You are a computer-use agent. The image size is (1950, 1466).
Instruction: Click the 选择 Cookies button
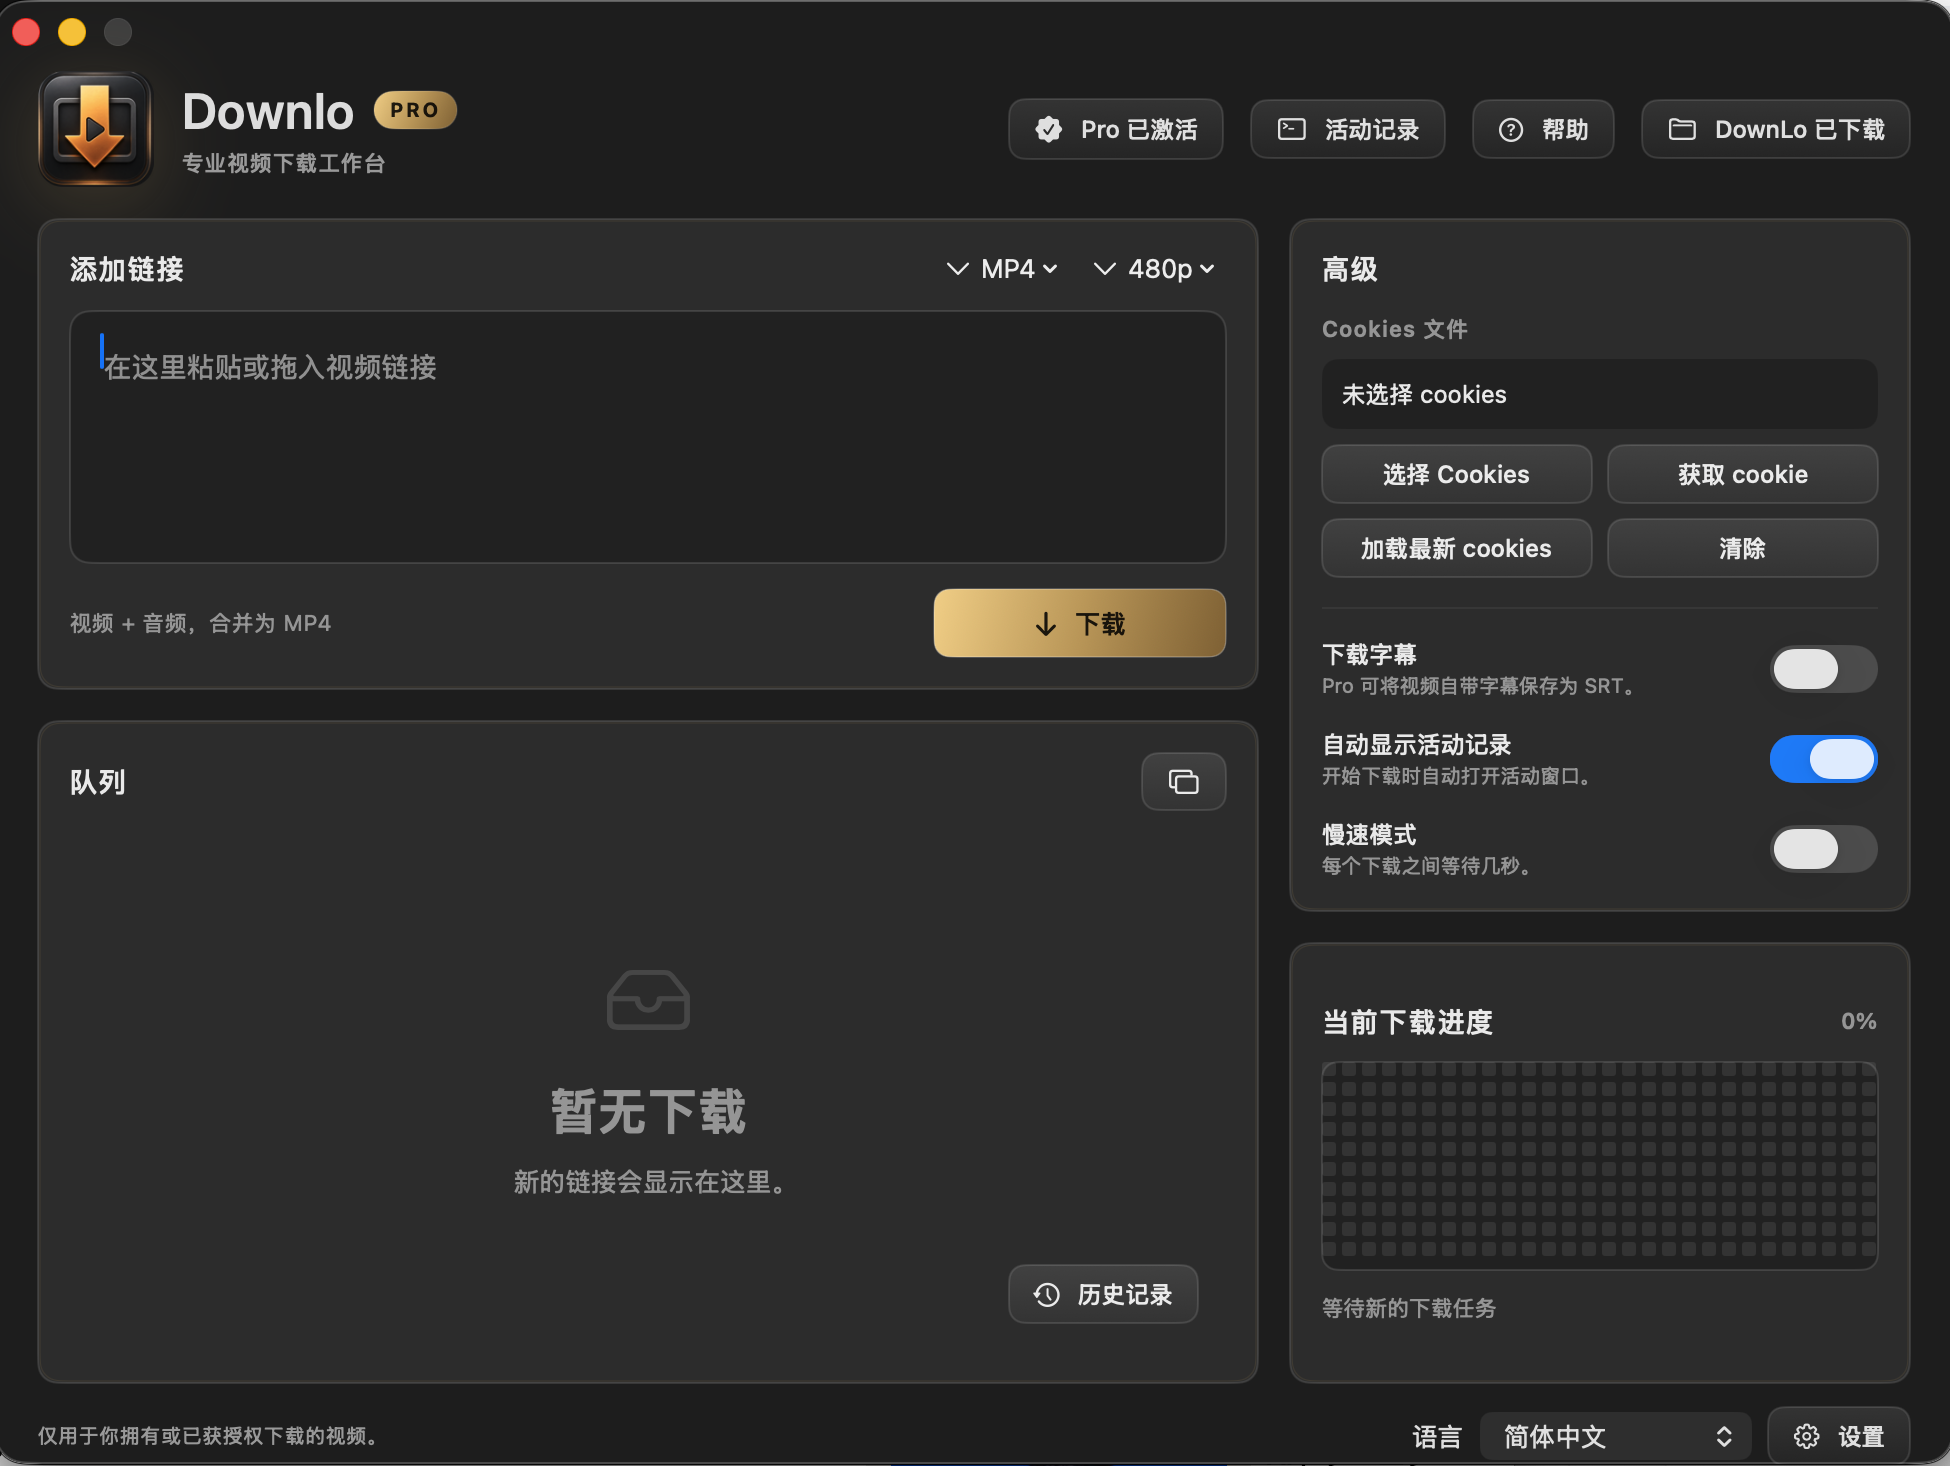[1457, 474]
